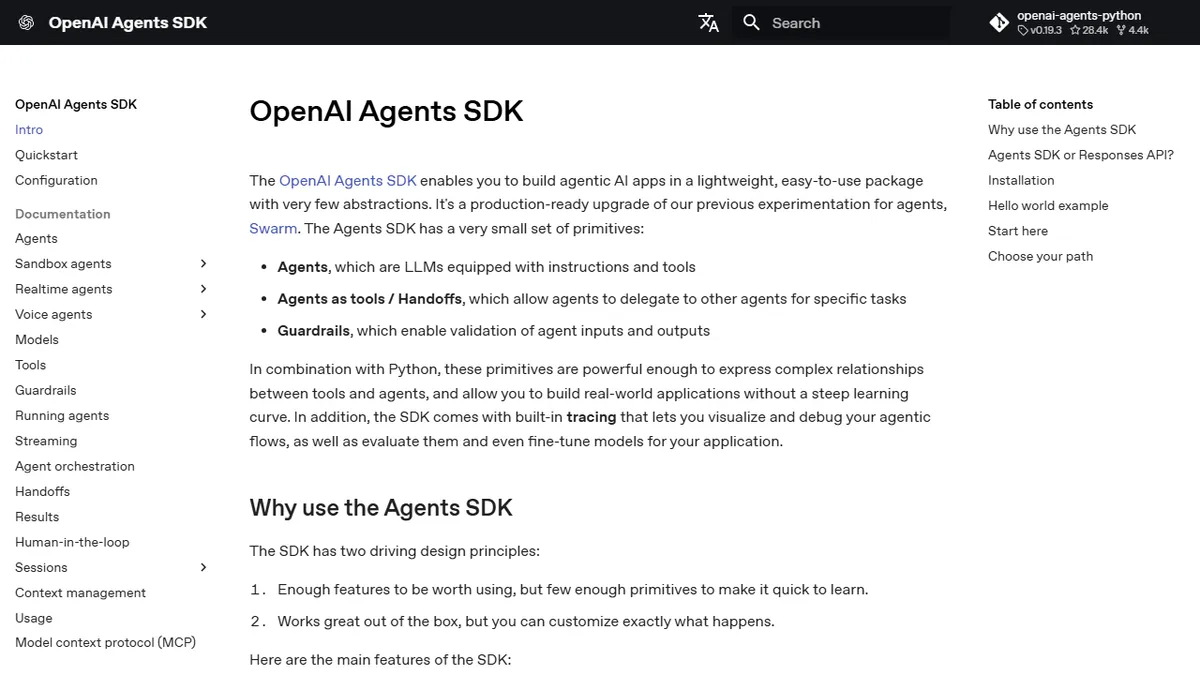Open Human-in-the-loop page
The width and height of the screenshot is (1200, 675).
(x=72, y=542)
